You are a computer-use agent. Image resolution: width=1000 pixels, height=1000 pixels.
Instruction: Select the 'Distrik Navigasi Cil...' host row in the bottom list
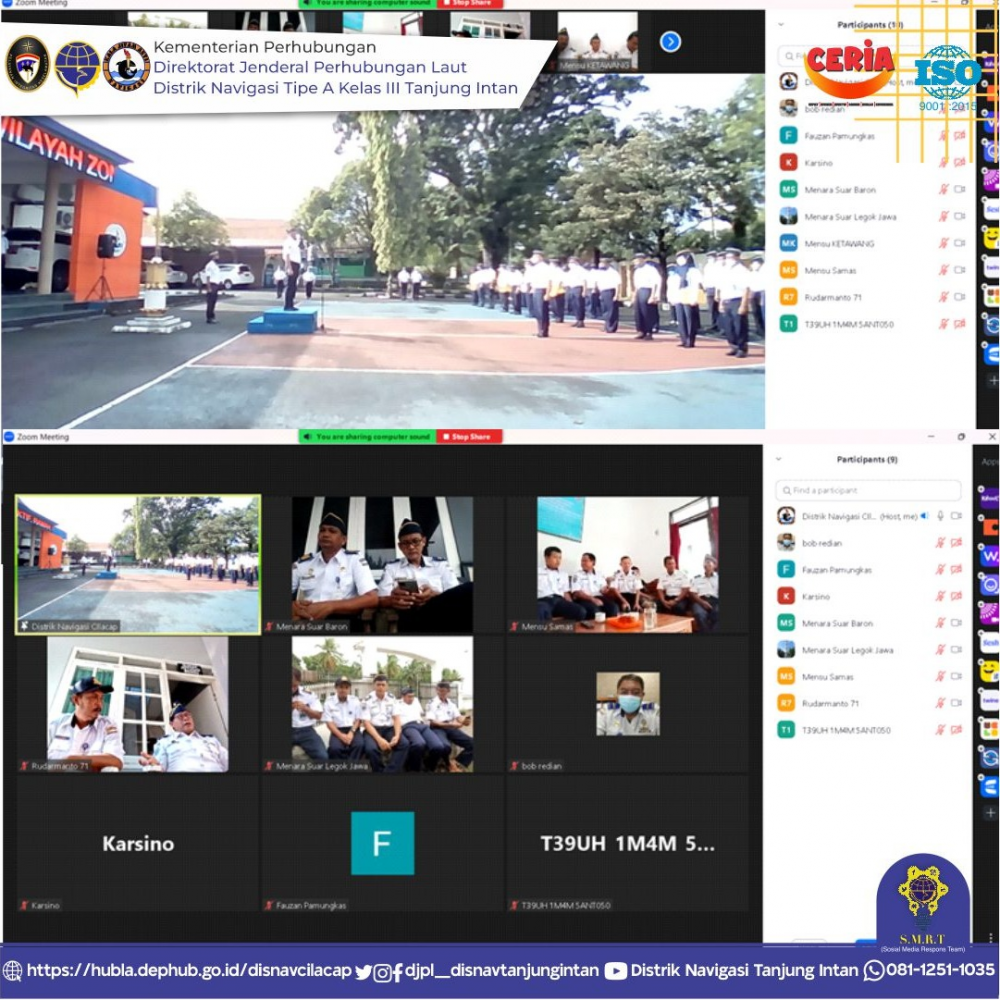tap(868, 516)
